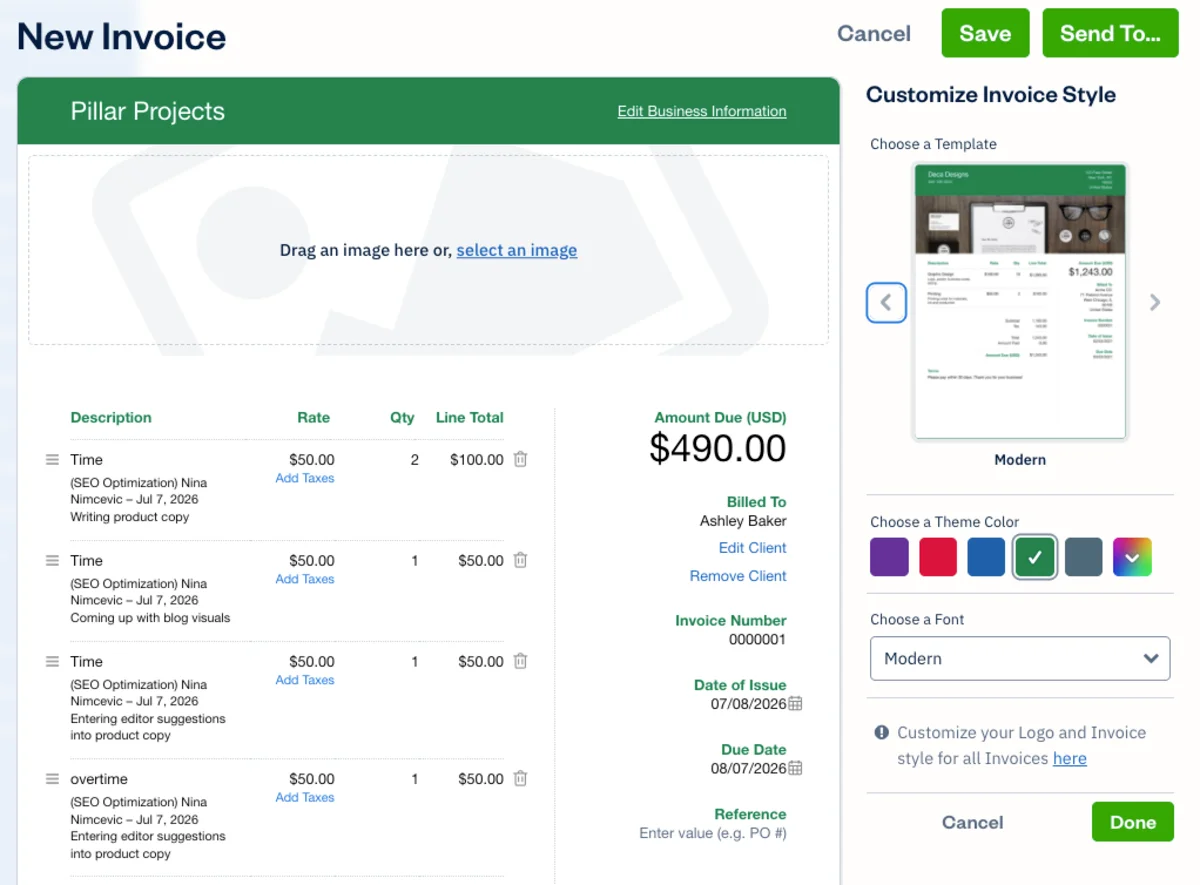Cancel the new invoice at top
Screen dimensions: 1200x885
tap(874, 33)
